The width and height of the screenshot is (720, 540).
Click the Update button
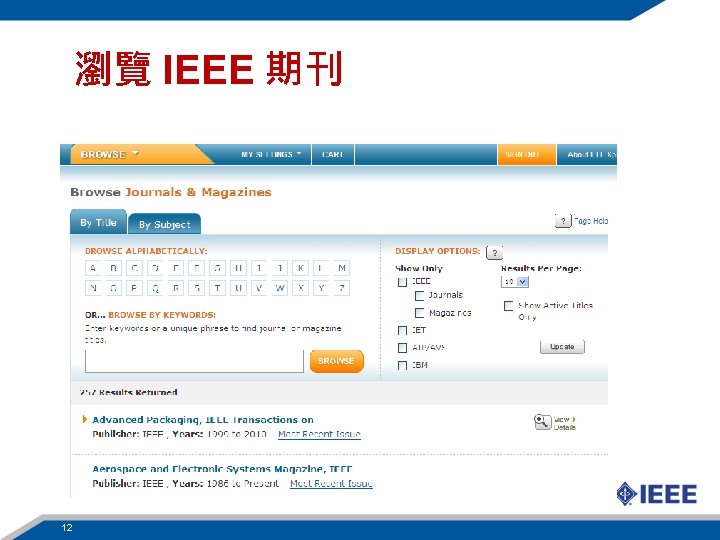point(562,347)
